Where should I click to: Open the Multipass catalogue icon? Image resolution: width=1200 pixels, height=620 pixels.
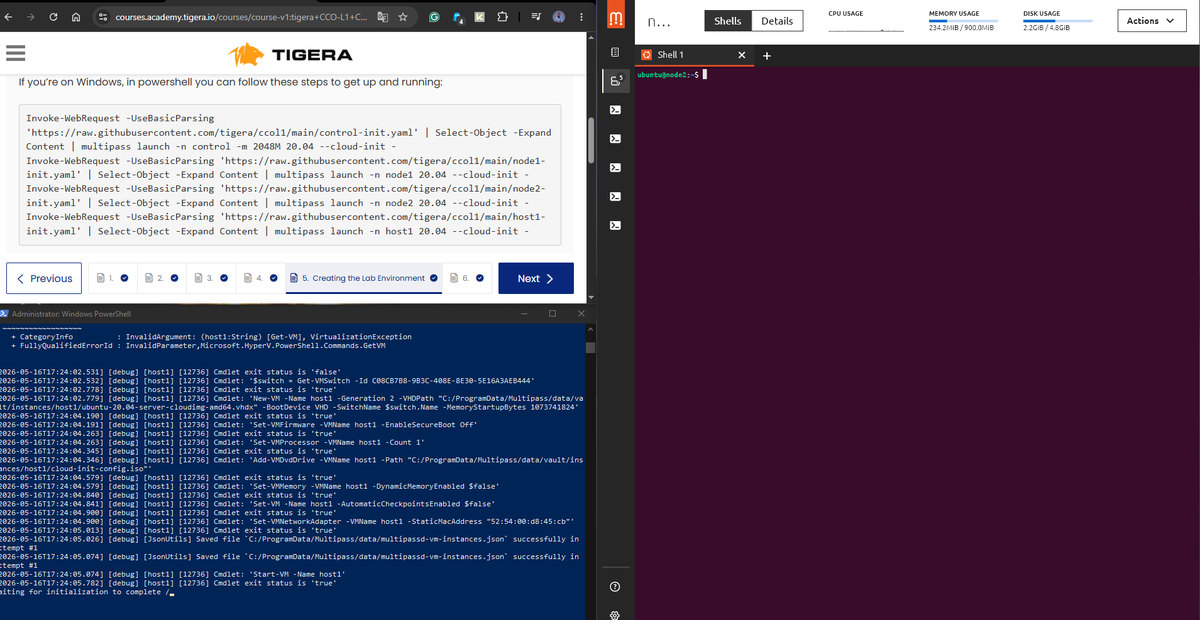click(x=616, y=53)
